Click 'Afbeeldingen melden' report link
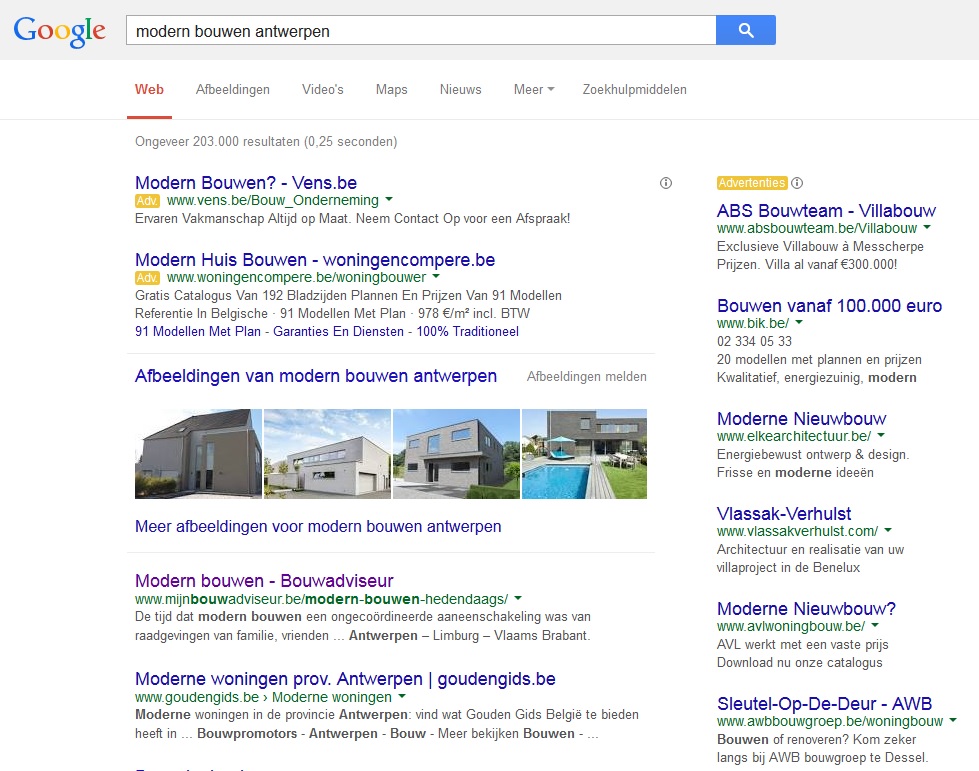The width and height of the screenshot is (979, 771). tap(586, 376)
